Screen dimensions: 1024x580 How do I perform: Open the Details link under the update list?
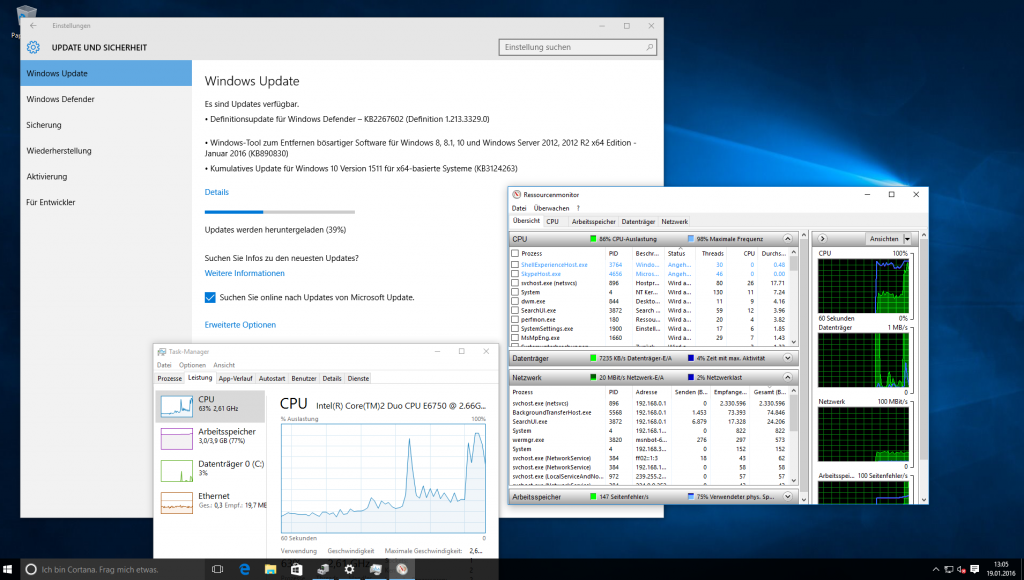(217, 192)
